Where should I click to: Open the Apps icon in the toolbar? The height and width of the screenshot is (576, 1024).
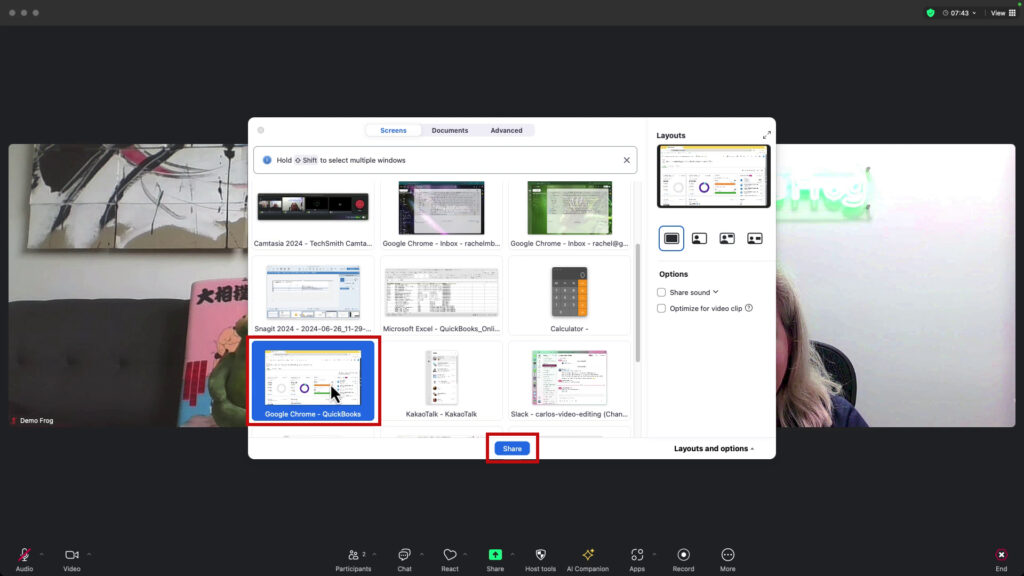[x=638, y=556]
